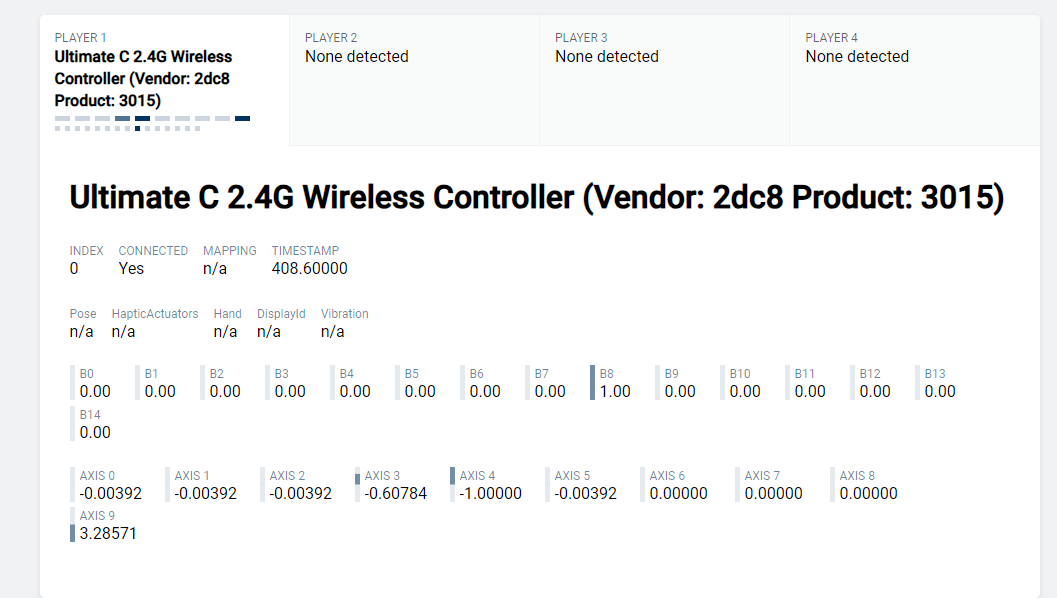
Task: Click the B8 button indicator showing 1.00
Action: [x=614, y=383]
